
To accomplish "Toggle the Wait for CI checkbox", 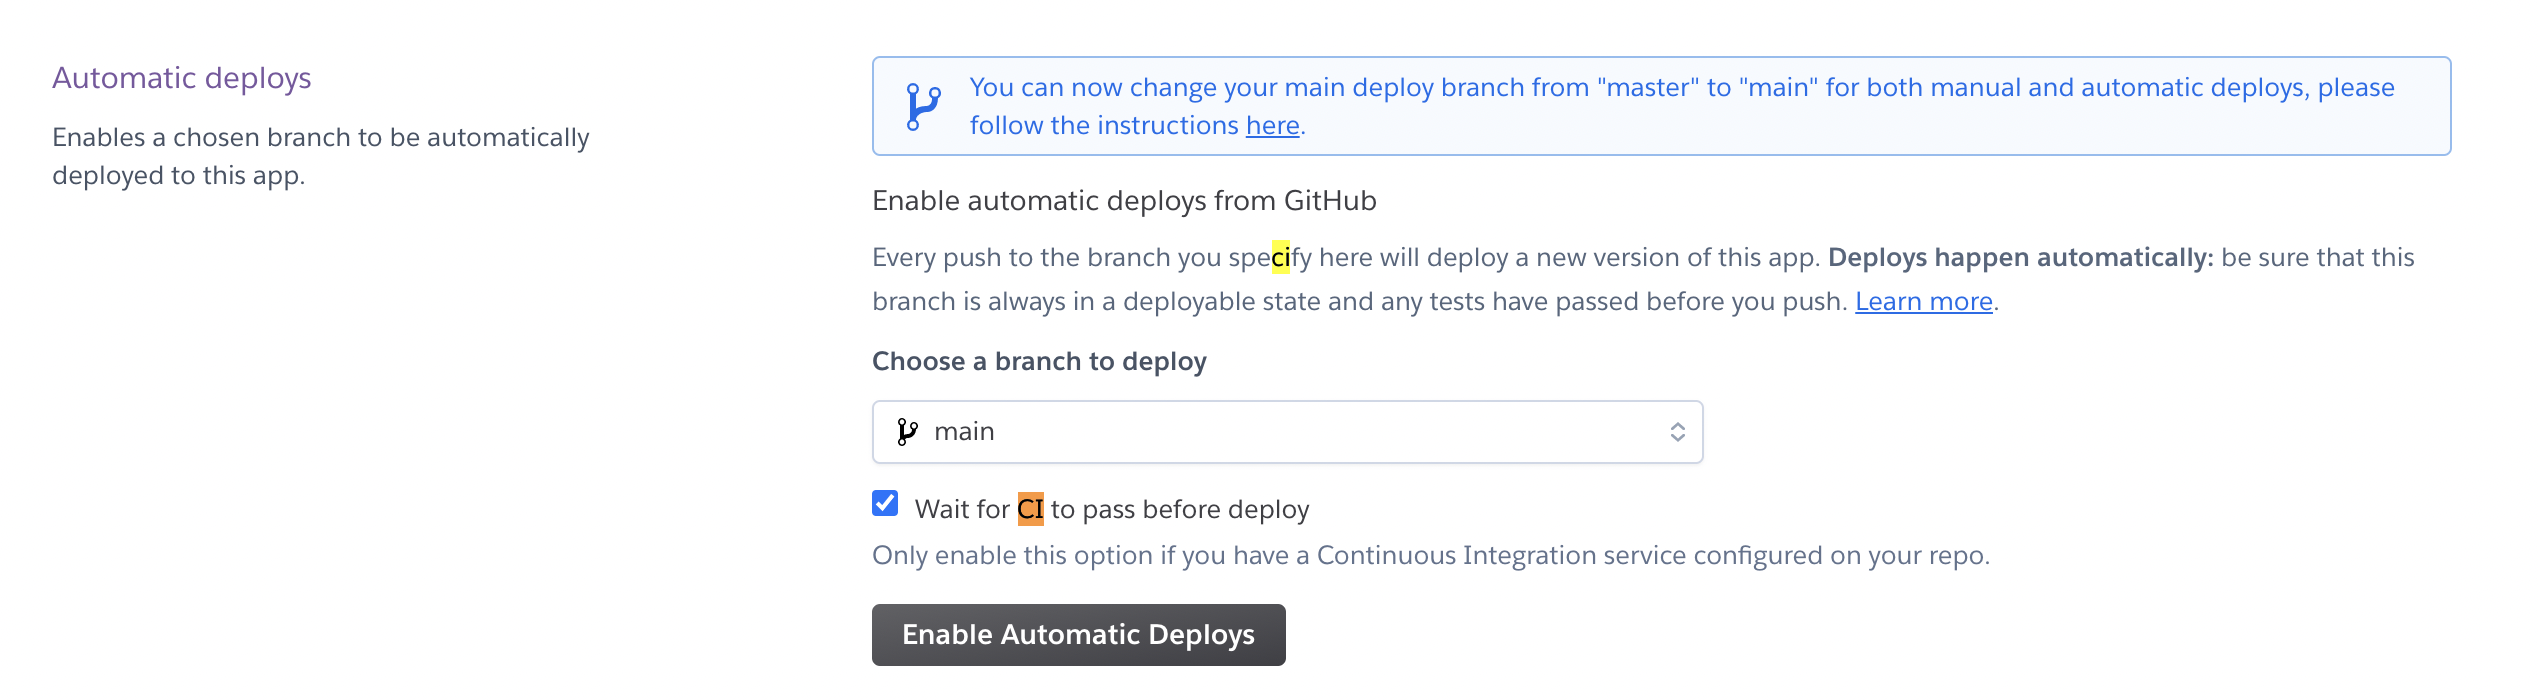I will click(885, 503).
